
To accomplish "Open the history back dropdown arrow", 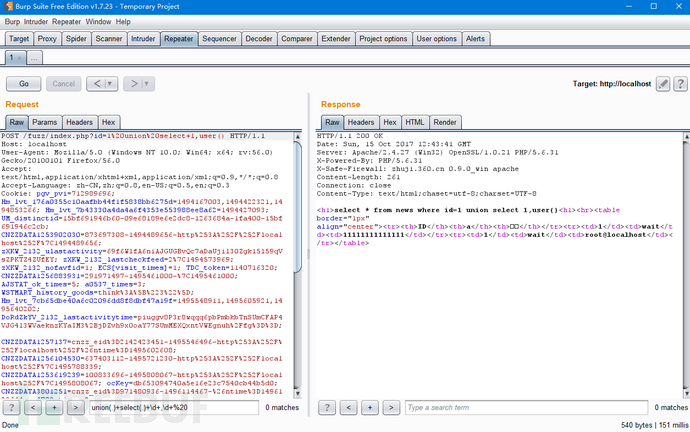I will tap(110, 84).
